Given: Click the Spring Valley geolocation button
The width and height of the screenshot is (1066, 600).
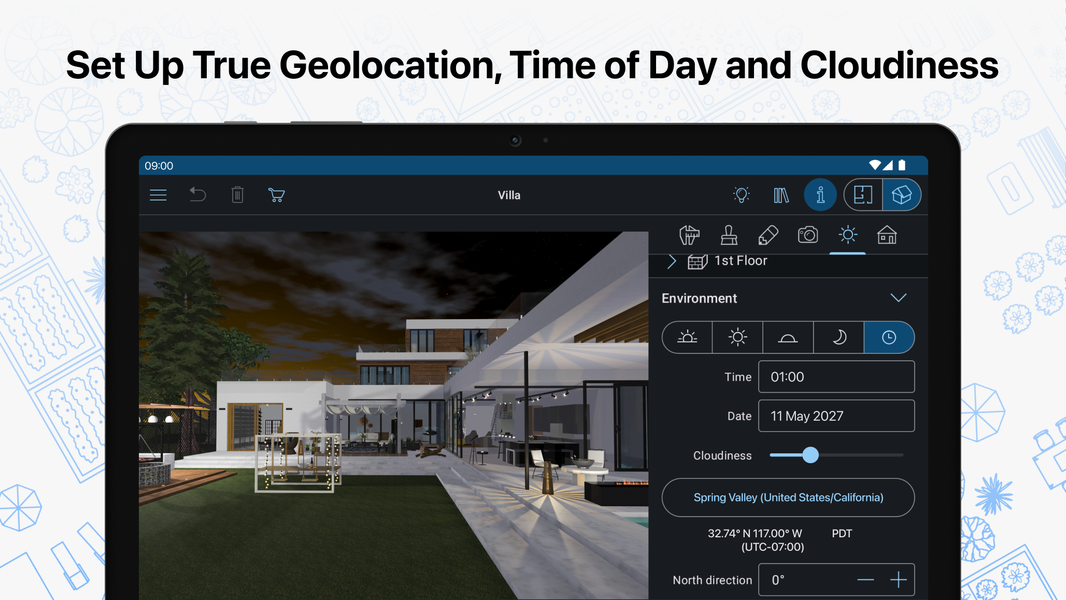Looking at the screenshot, I should click(788, 497).
